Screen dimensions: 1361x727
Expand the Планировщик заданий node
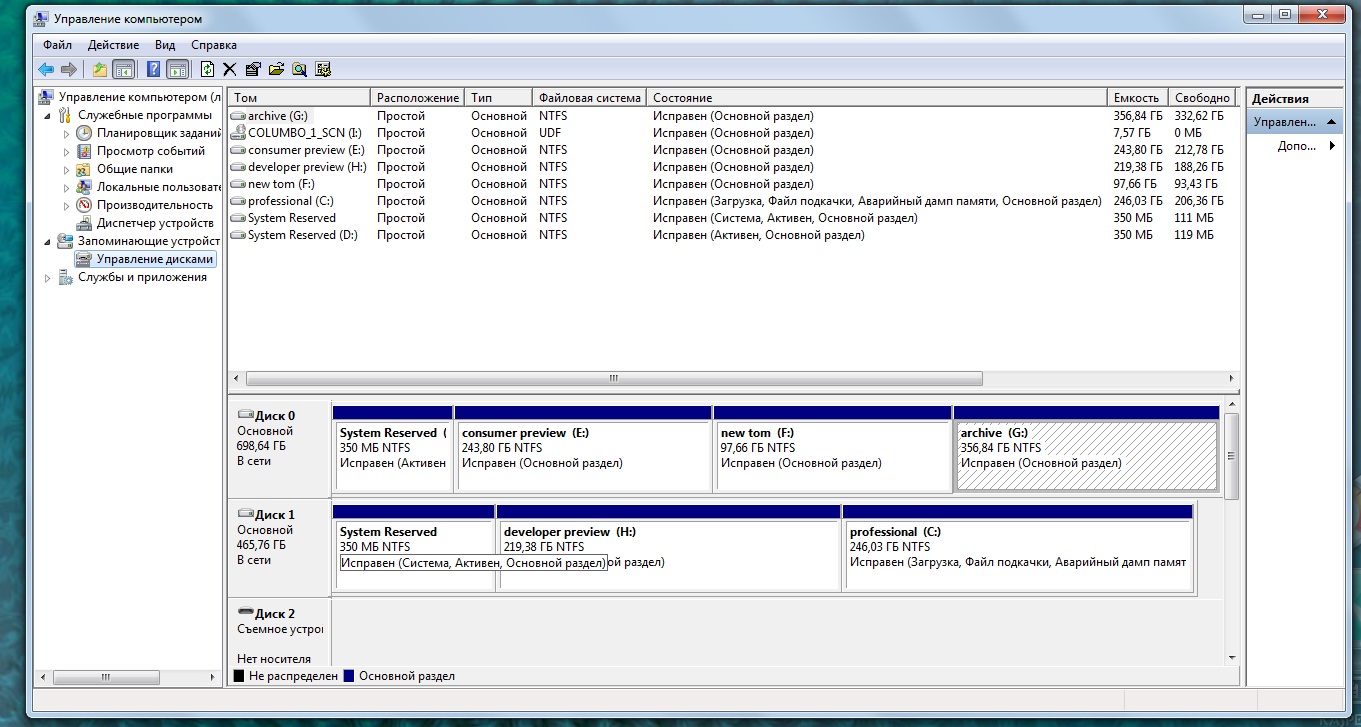(x=67, y=133)
